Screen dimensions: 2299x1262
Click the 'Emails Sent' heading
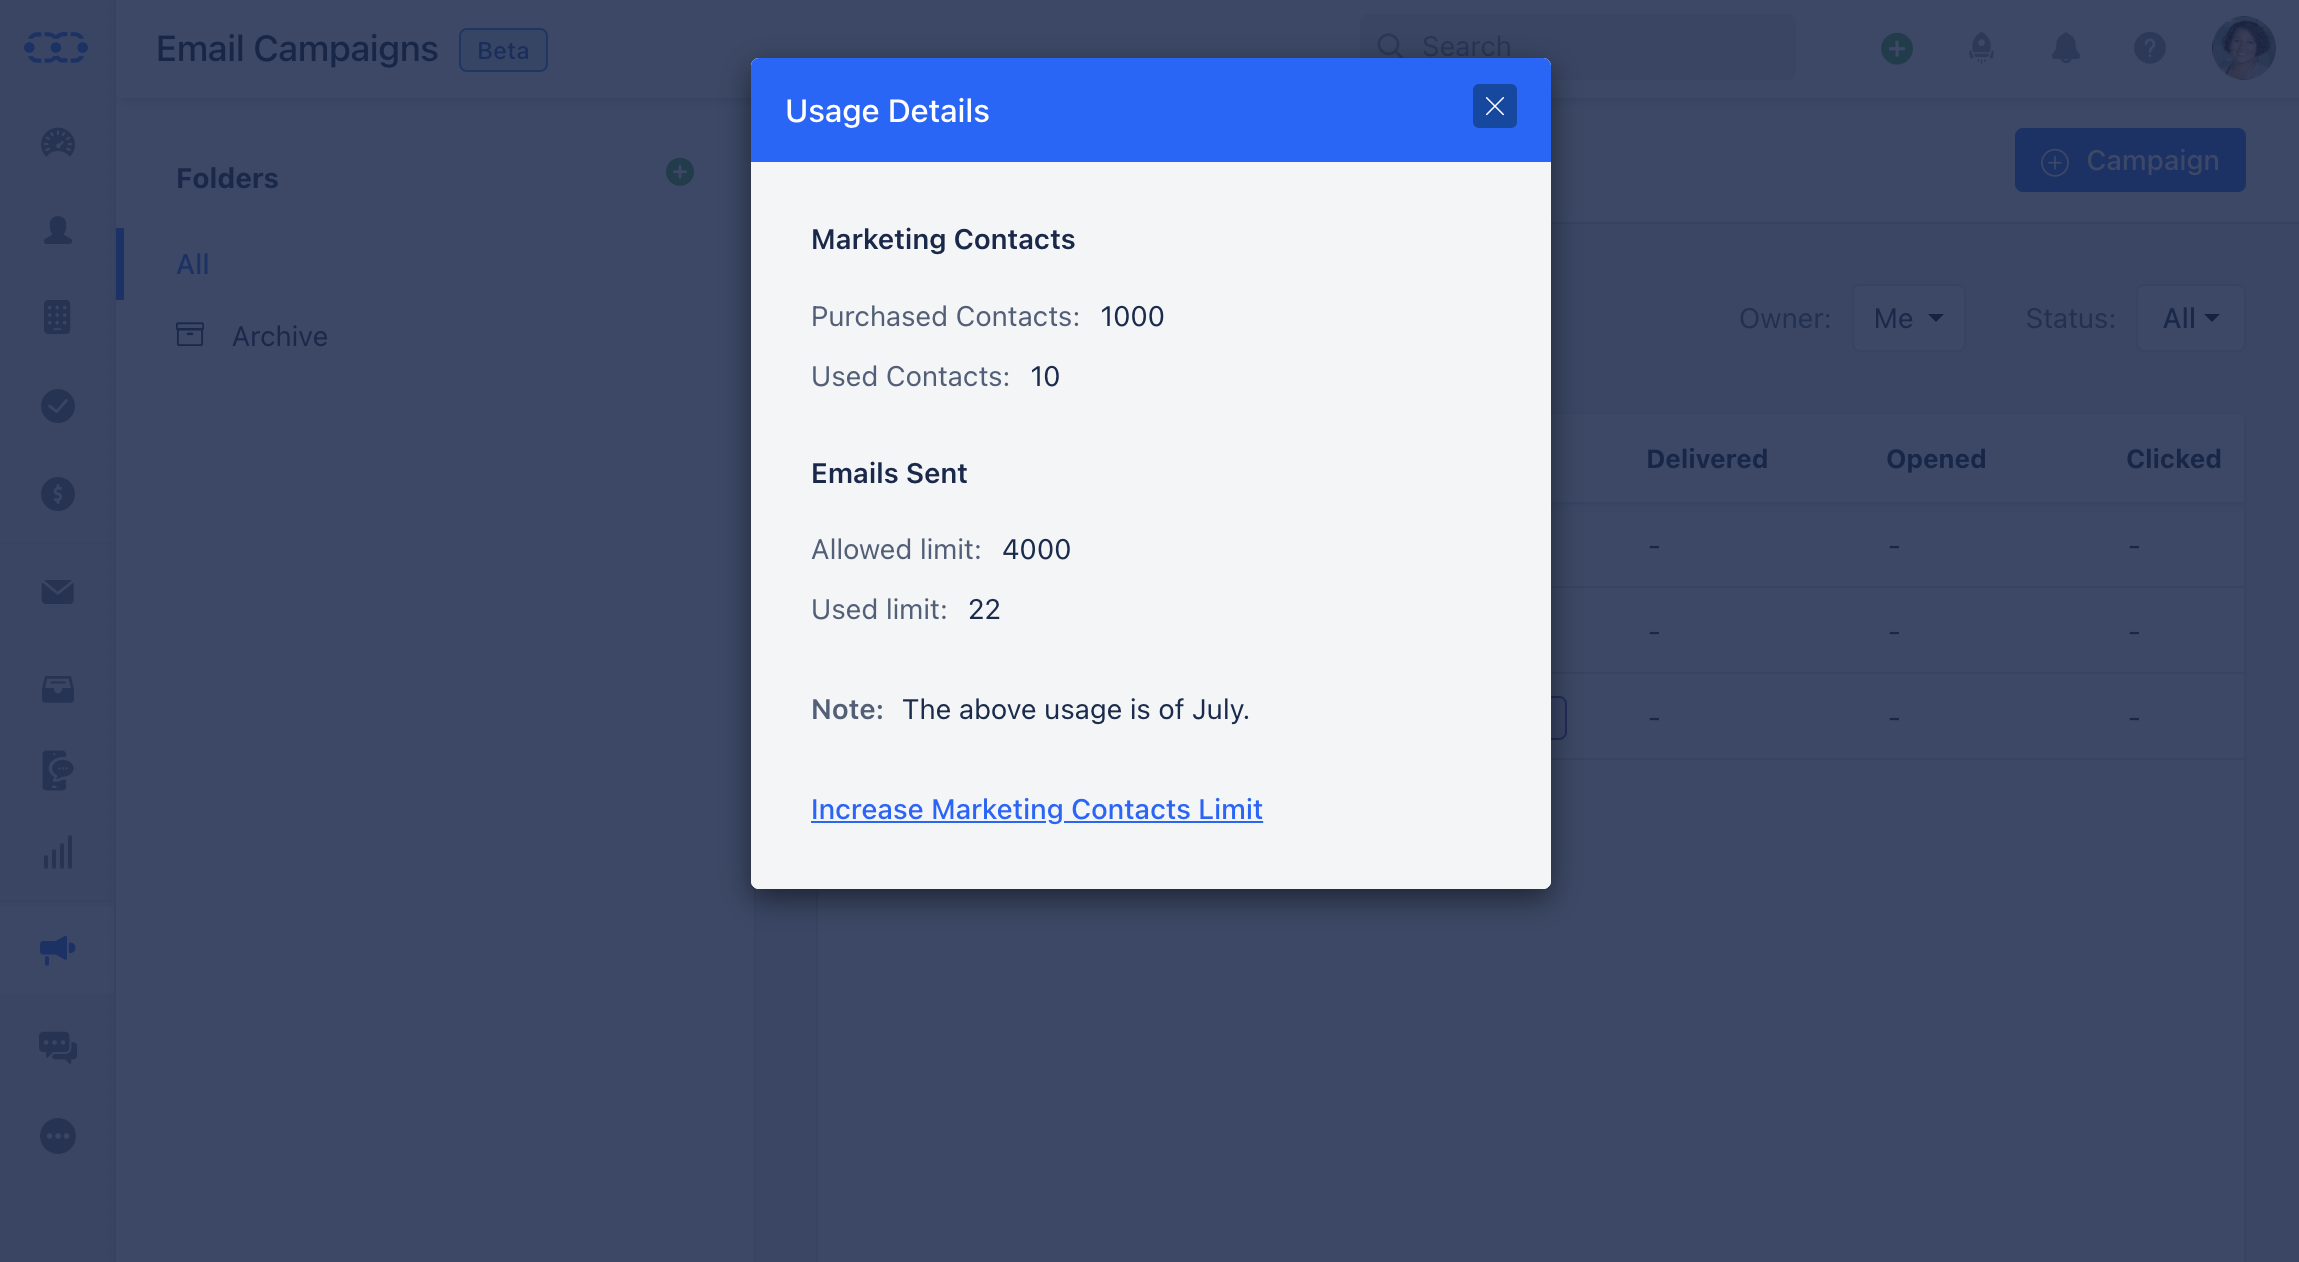click(x=889, y=473)
